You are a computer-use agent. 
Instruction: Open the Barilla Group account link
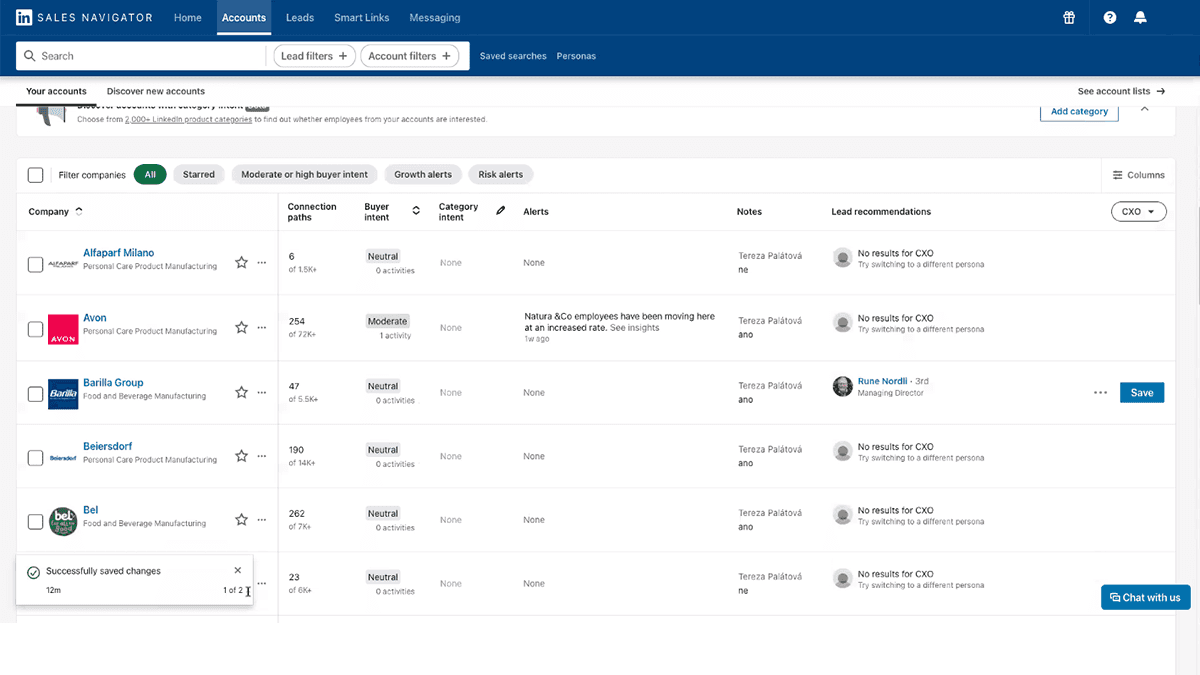[x=113, y=382]
